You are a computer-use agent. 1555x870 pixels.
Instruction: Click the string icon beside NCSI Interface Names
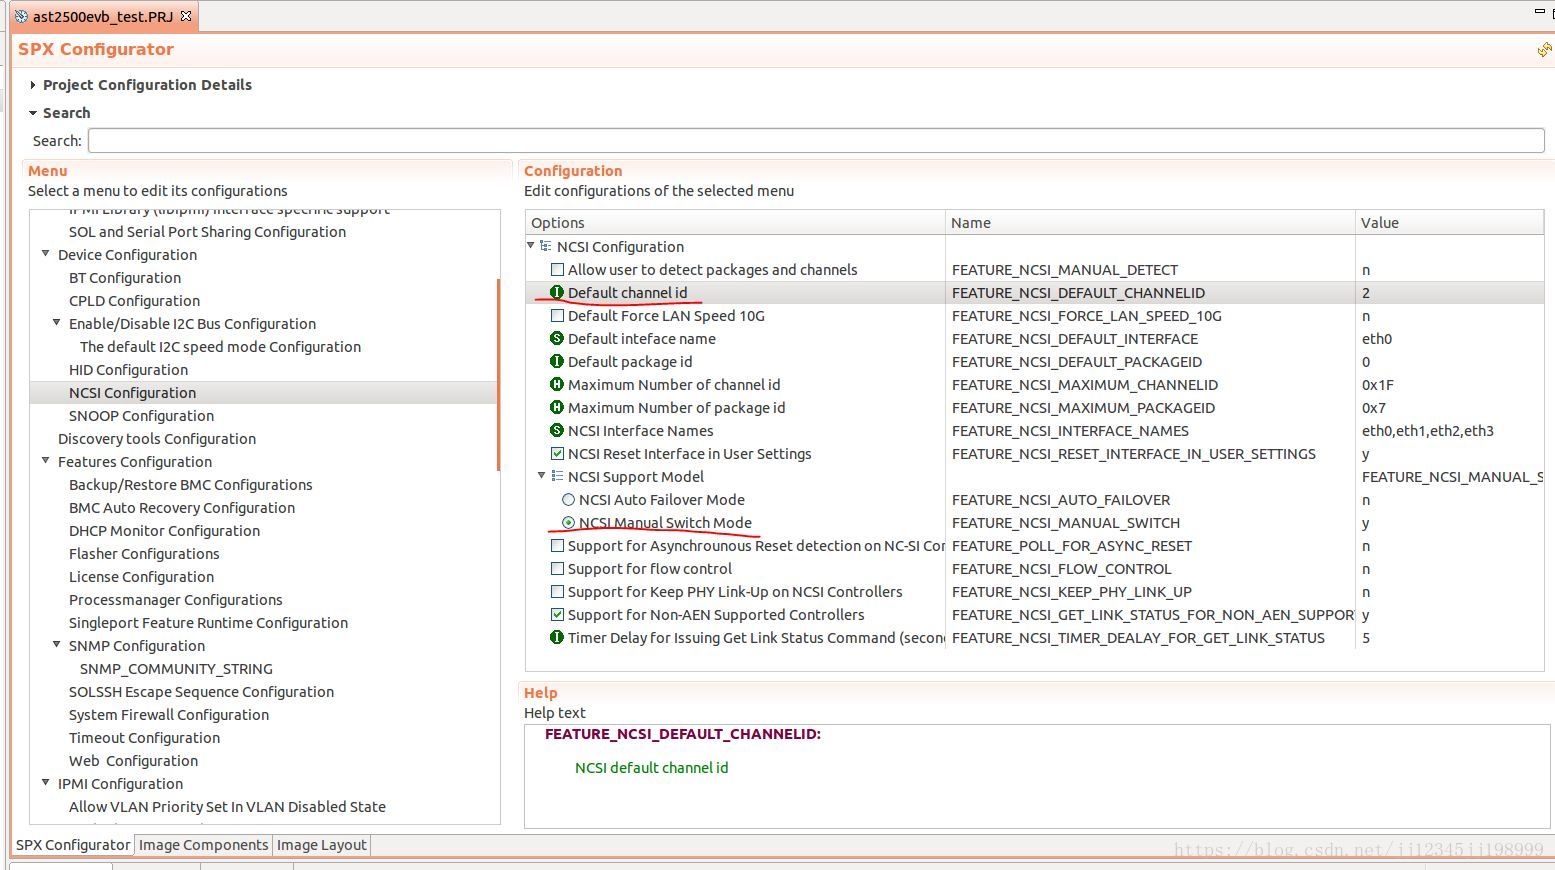(557, 431)
